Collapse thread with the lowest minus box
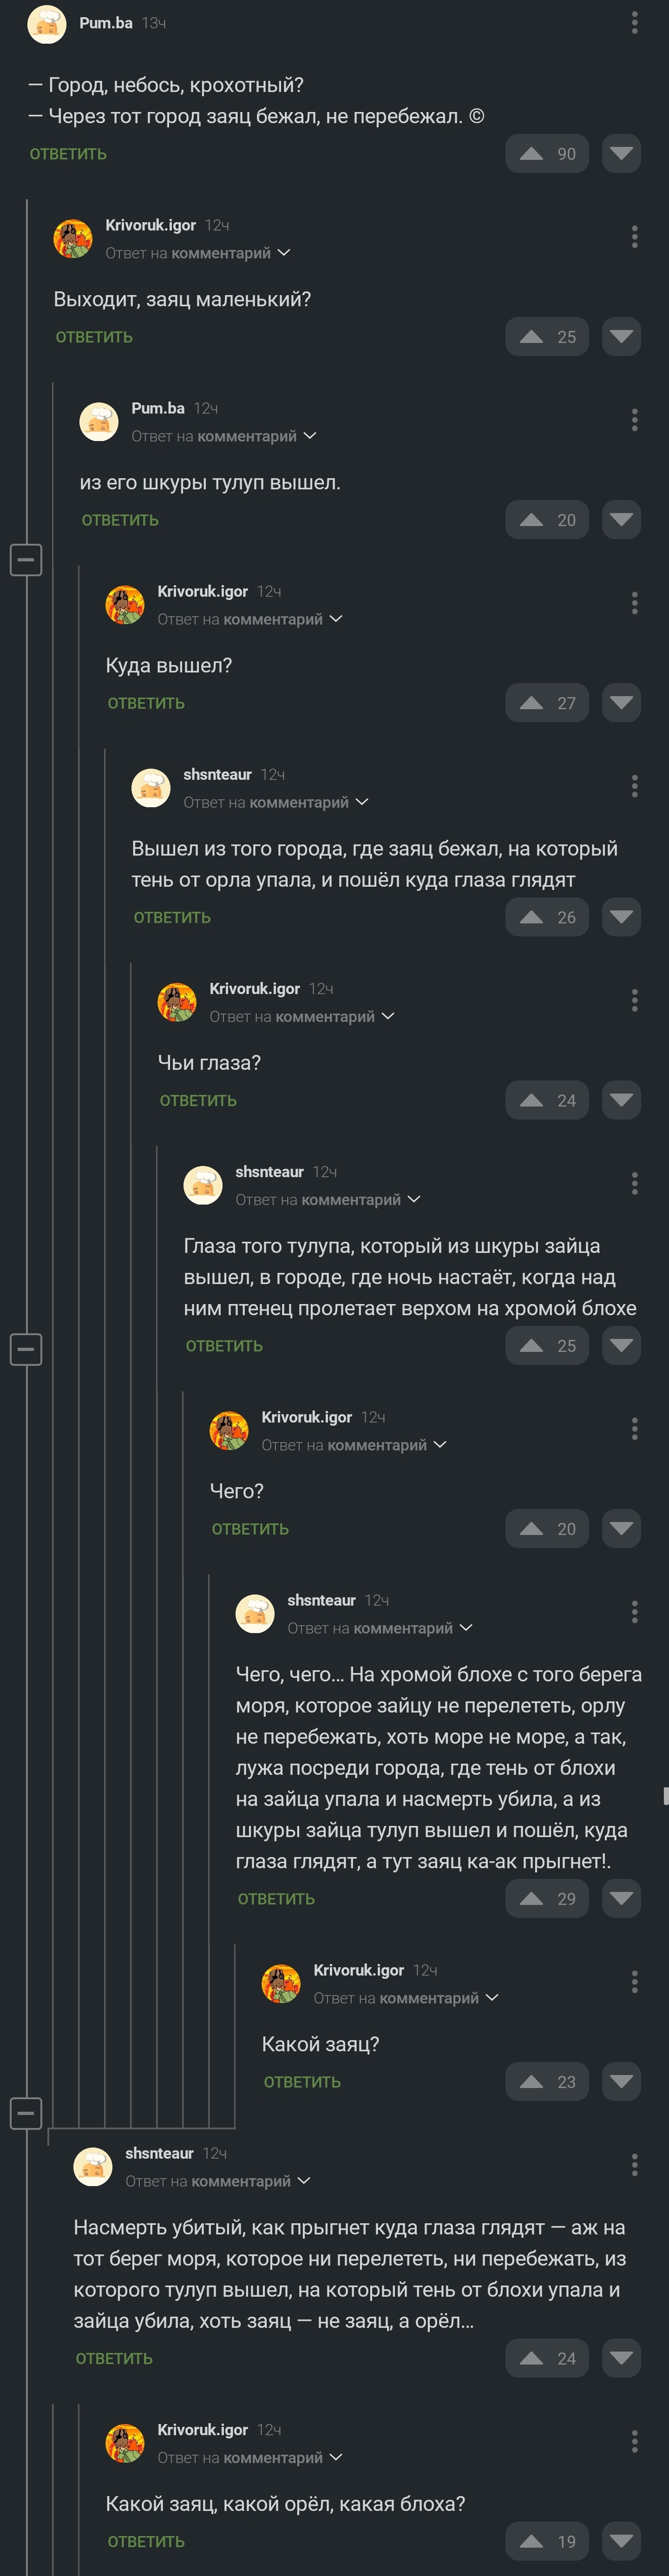Viewport: 669px width, 2576px height. 26,2113
